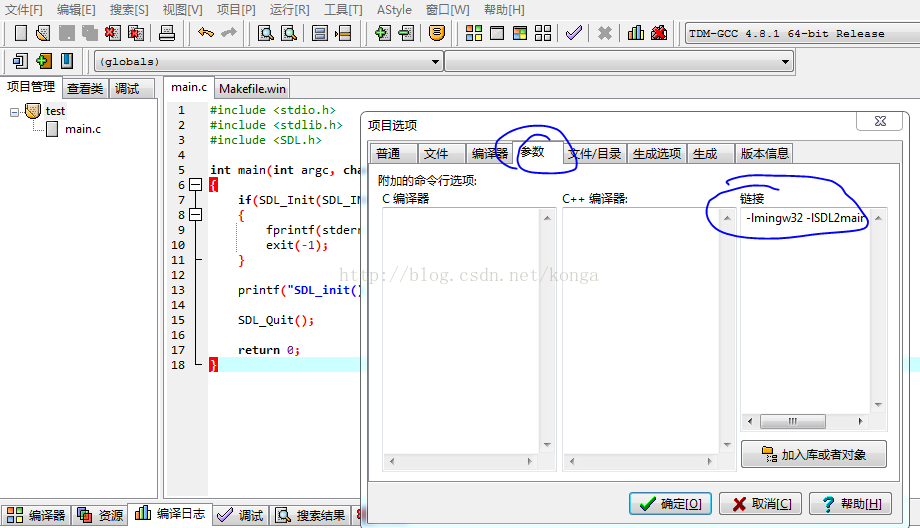
Task: Collapse the test project tree node
Action: pyautogui.click(x=14, y=111)
